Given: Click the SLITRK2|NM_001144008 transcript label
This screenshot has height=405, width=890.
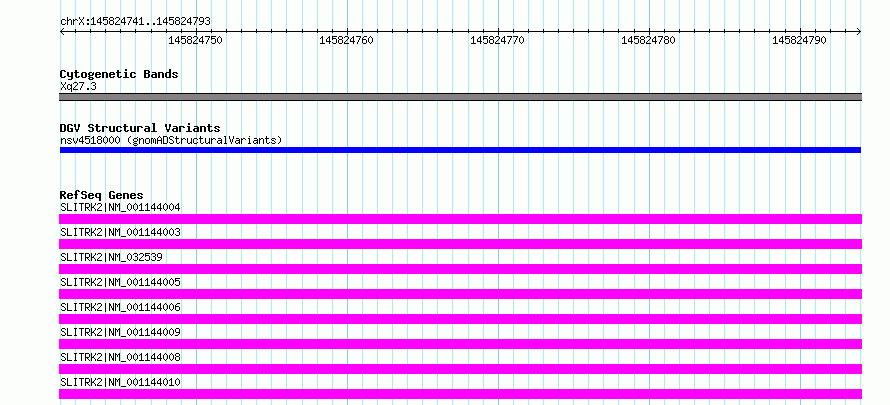Looking at the screenshot, I should 120,357.
